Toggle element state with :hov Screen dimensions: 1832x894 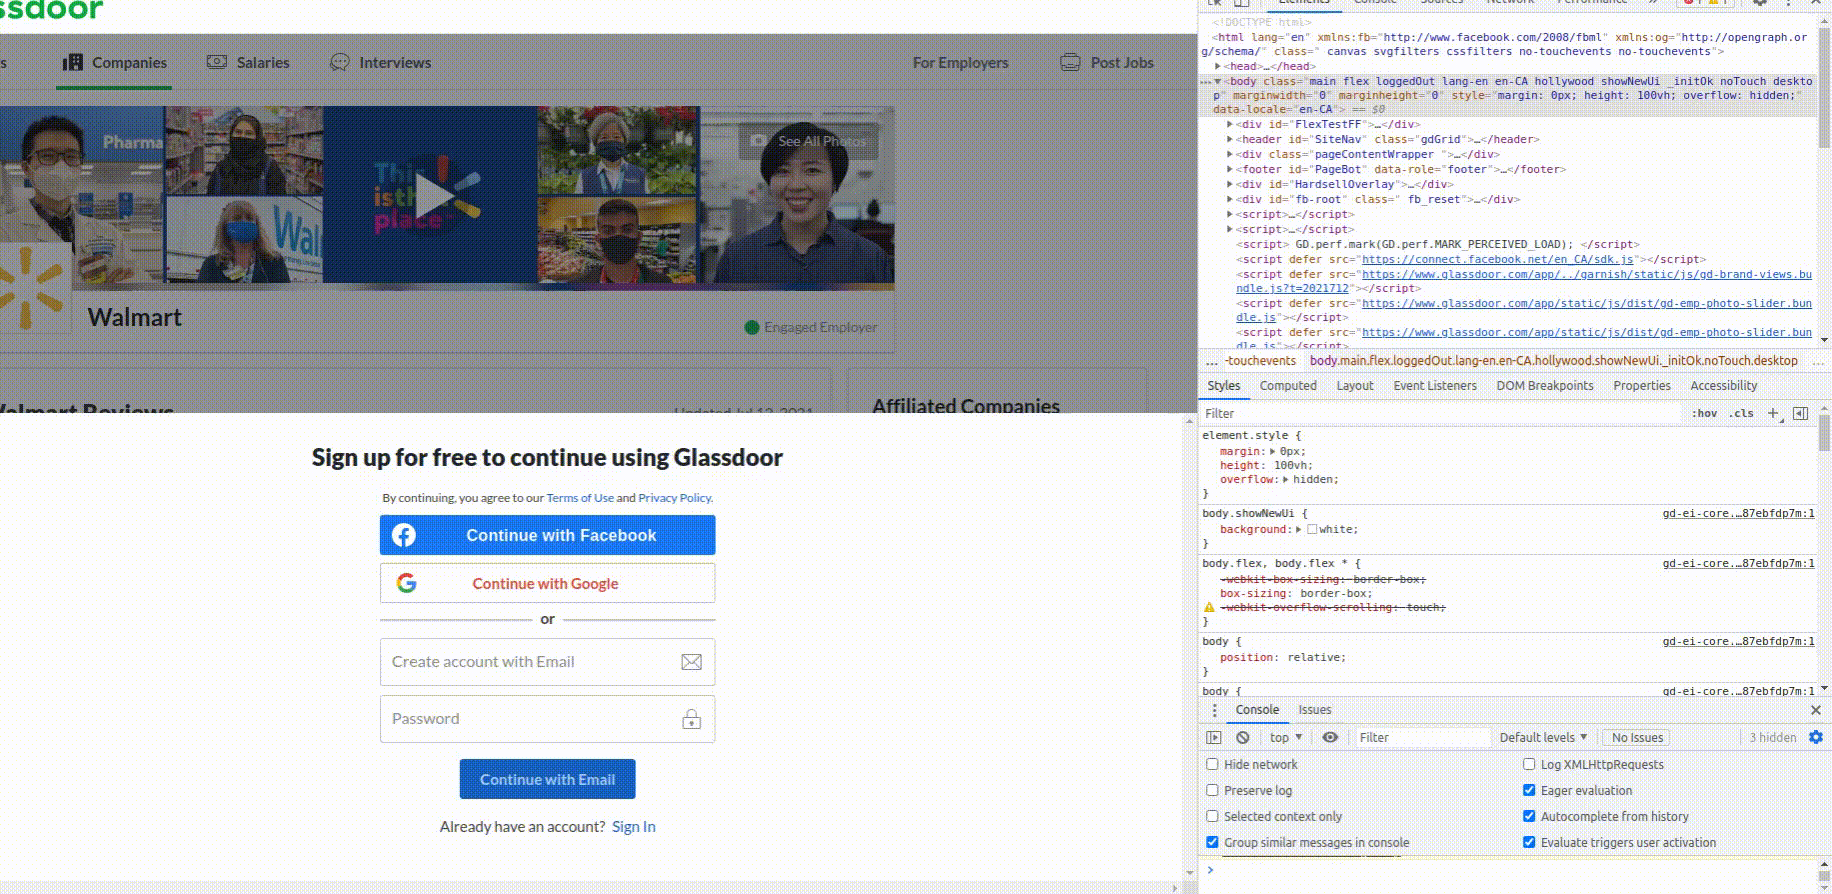point(1704,413)
